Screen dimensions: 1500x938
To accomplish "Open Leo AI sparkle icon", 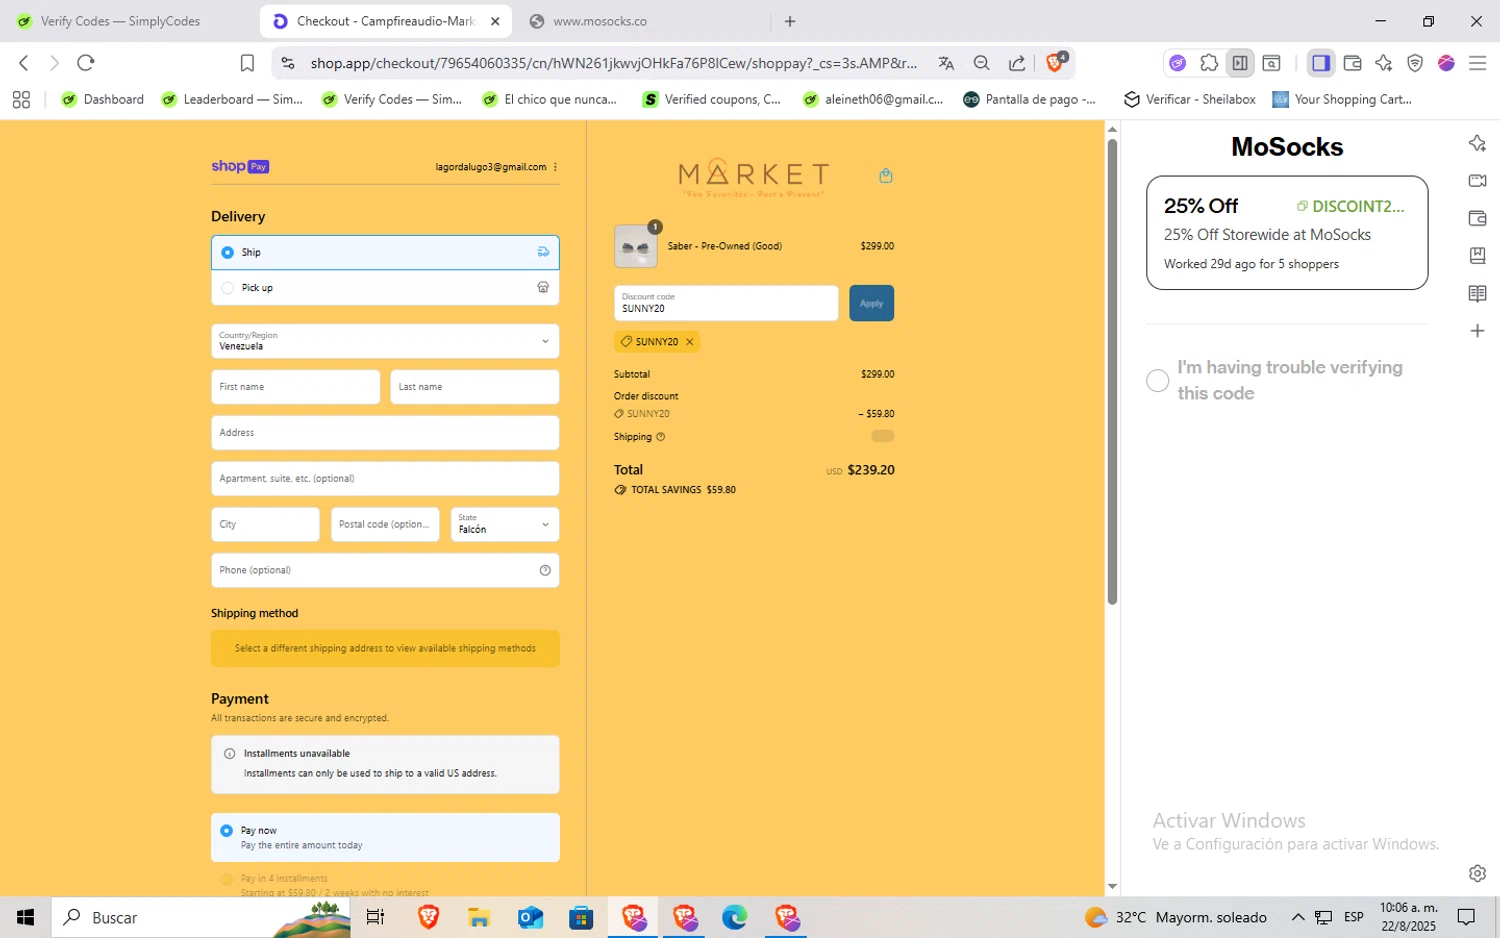I will (x=1384, y=63).
